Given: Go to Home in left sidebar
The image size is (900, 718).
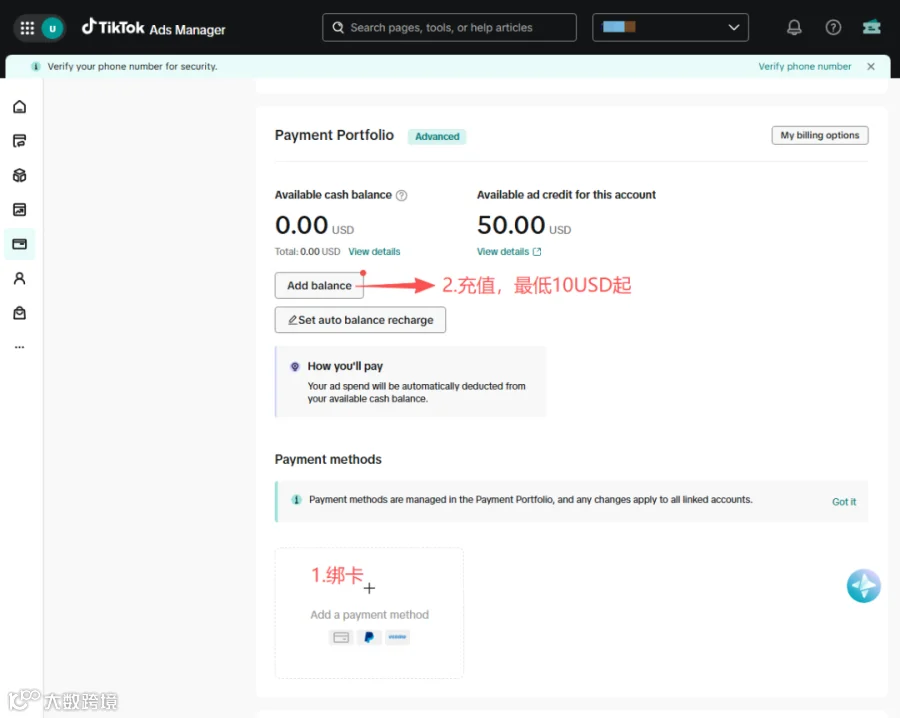Looking at the screenshot, I should pos(20,107).
